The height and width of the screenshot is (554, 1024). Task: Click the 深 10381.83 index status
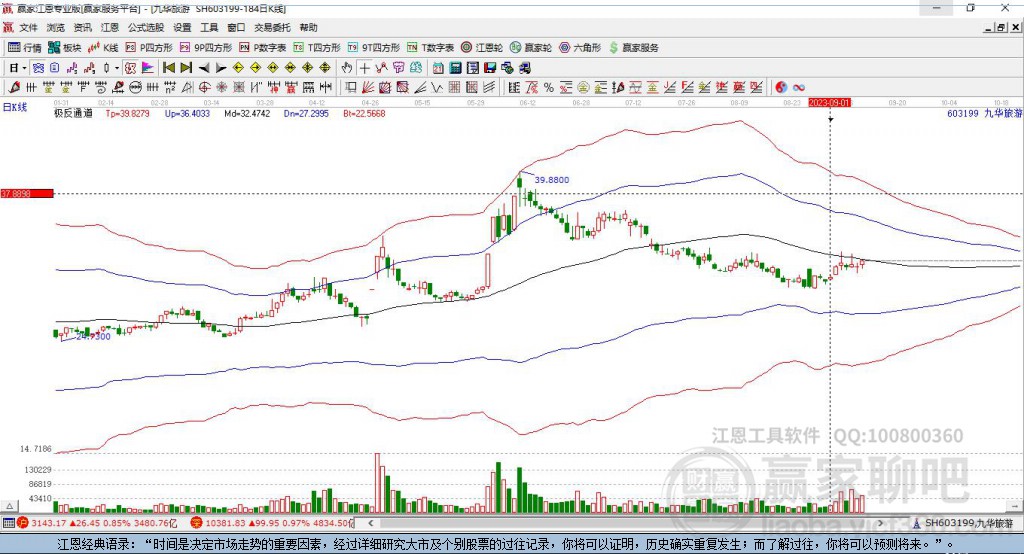[272, 523]
